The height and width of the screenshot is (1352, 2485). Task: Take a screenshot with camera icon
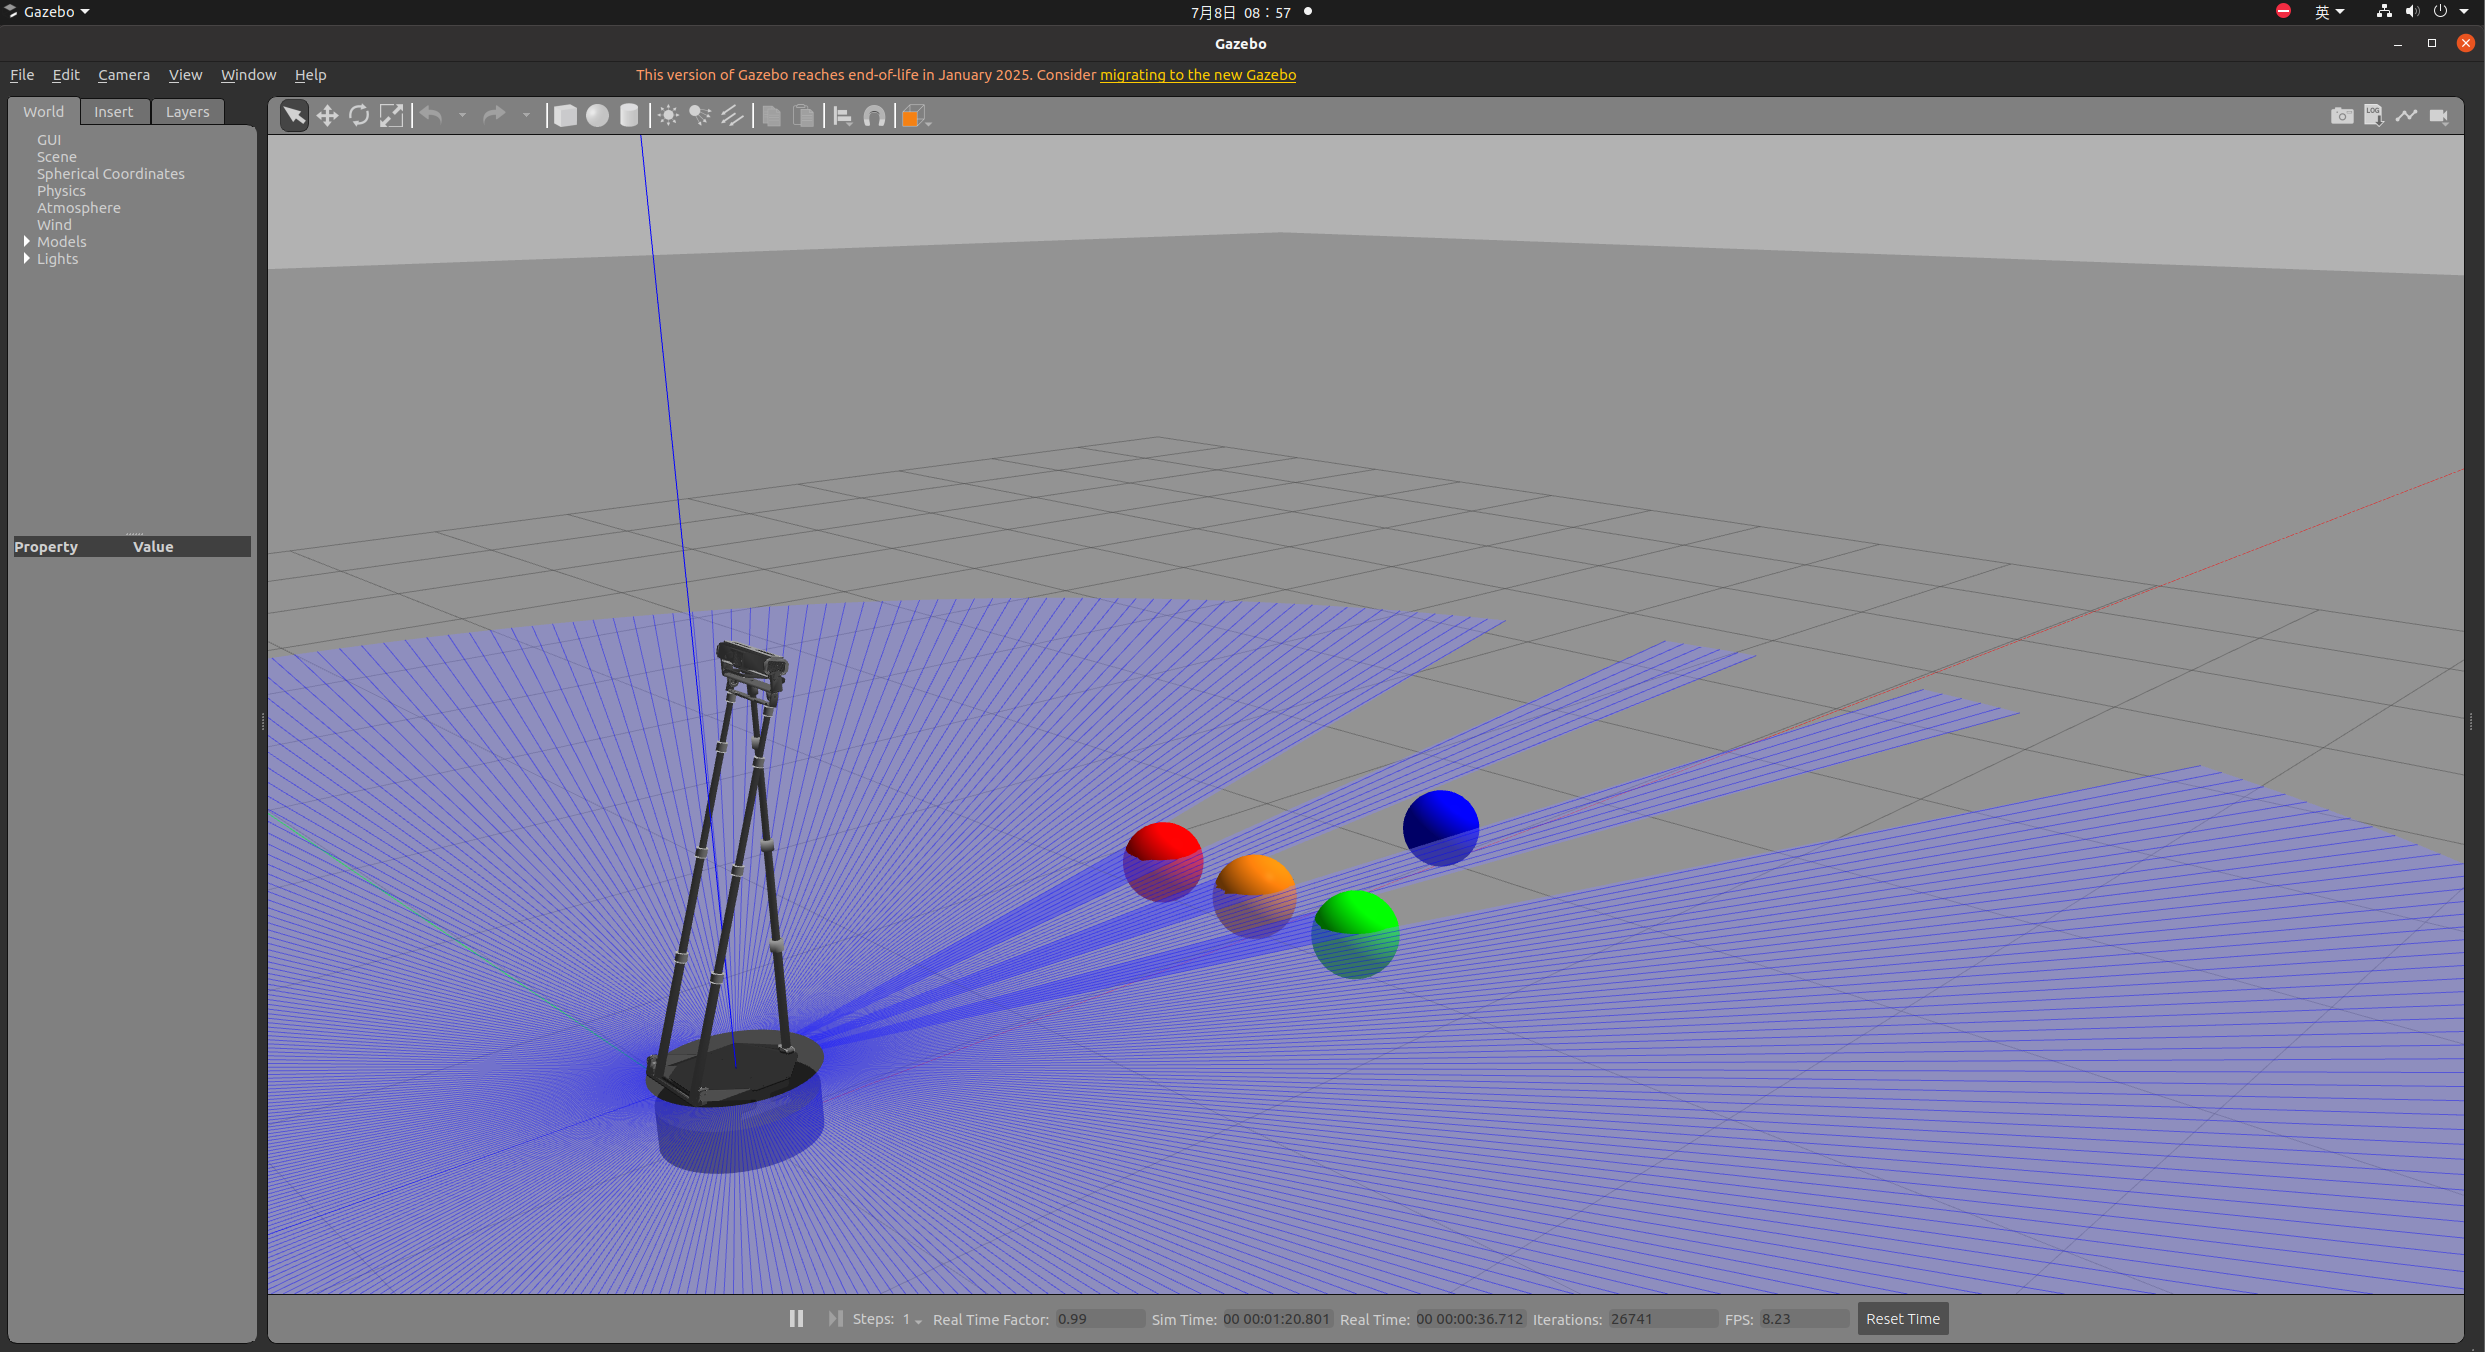[2341, 116]
